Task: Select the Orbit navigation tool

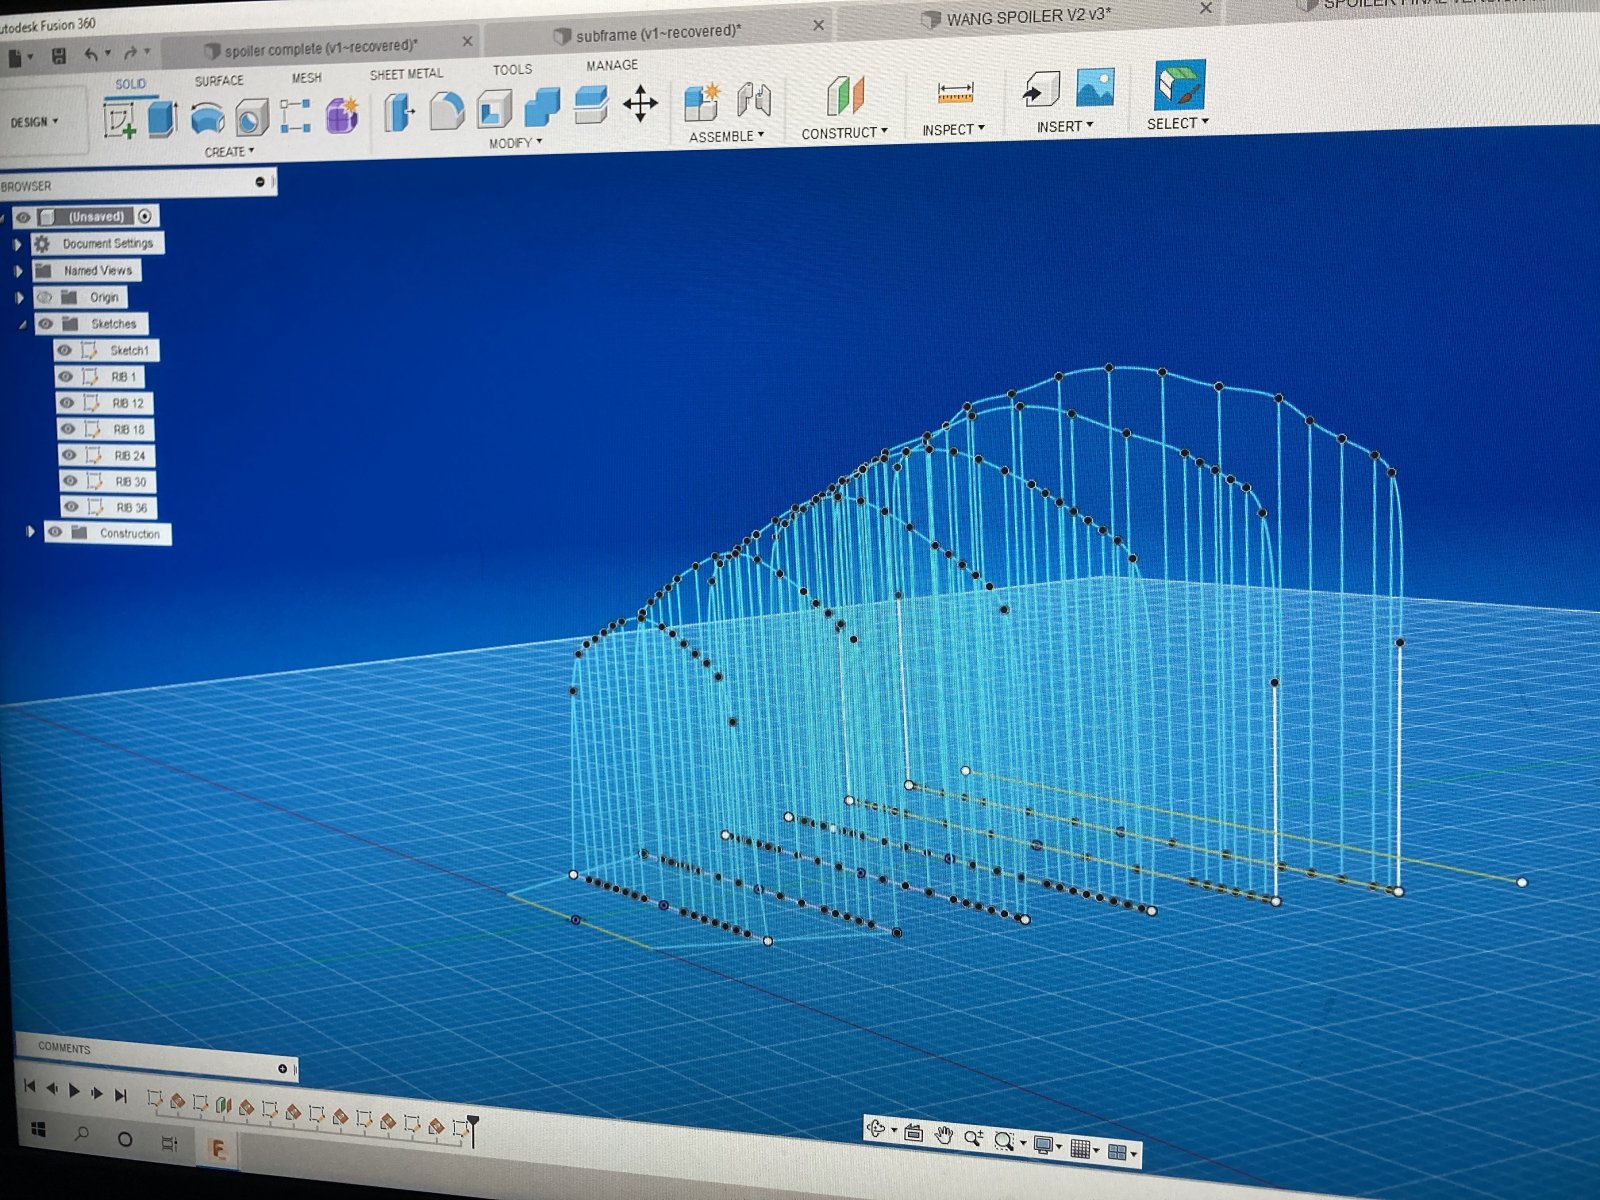Action: tap(875, 1130)
